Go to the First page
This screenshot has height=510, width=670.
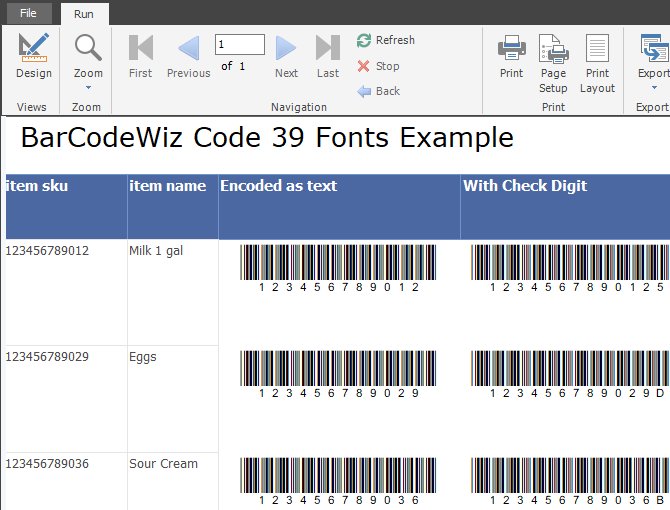pos(141,56)
